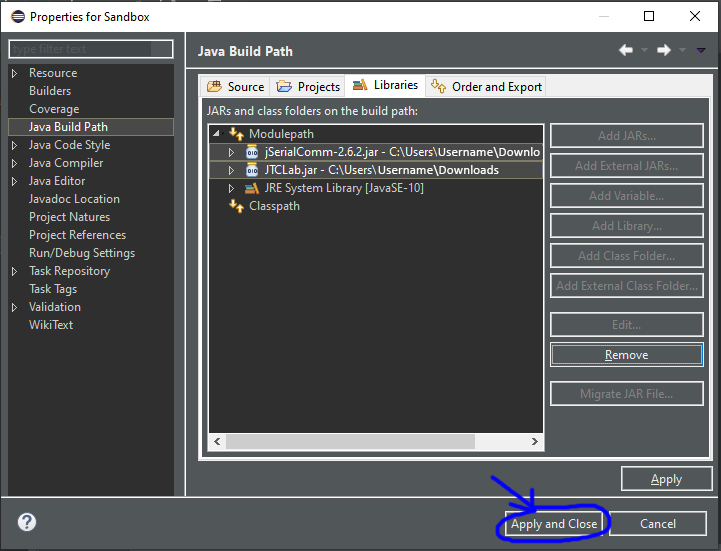The height and width of the screenshot is (551, 721).
Task: Expand the jSerialComm-2.6.2.jar entry
Action: click(x=231, y=152)
